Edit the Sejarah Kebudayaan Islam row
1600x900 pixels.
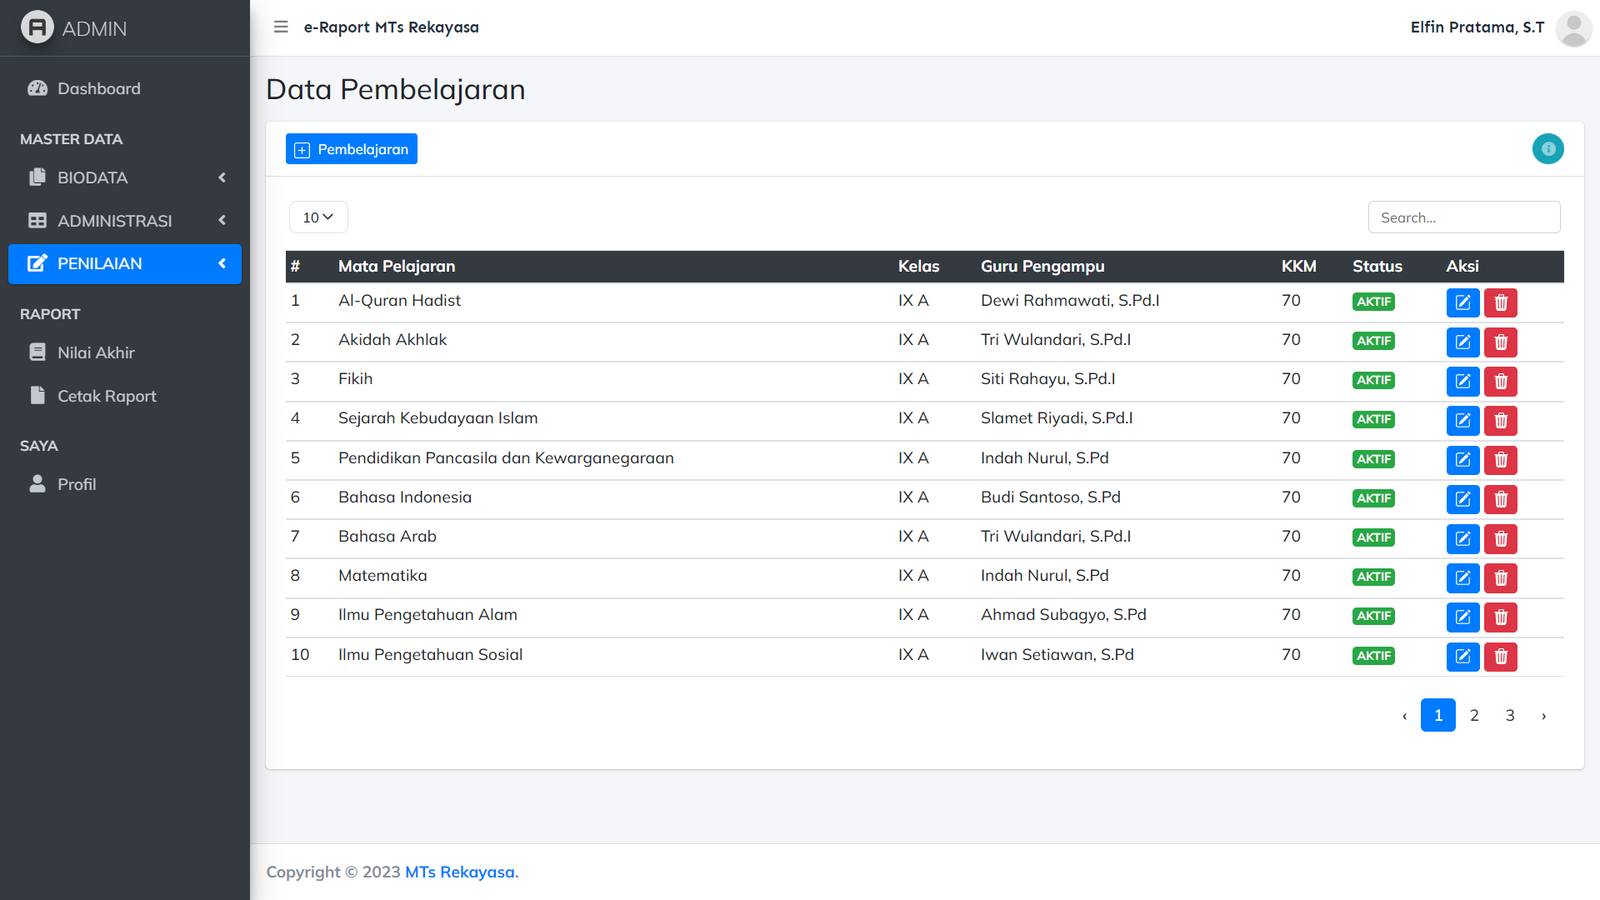tap(1462, 420)
